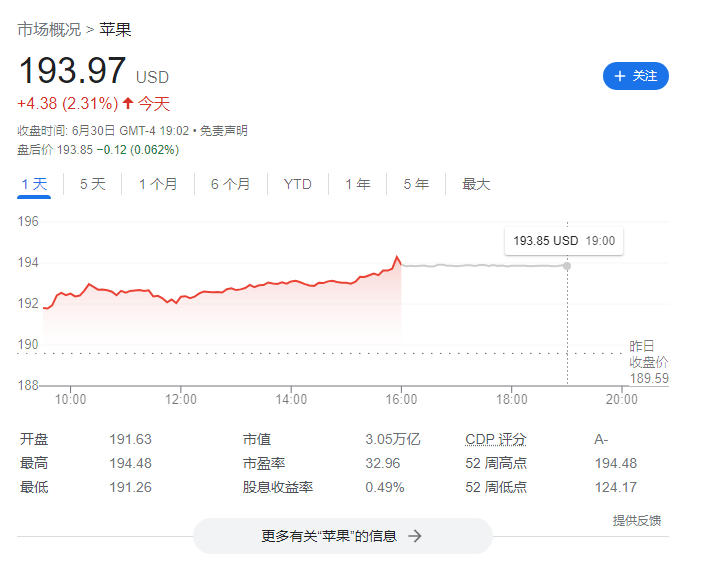Click the CDP score value A-

pos(601,439)
